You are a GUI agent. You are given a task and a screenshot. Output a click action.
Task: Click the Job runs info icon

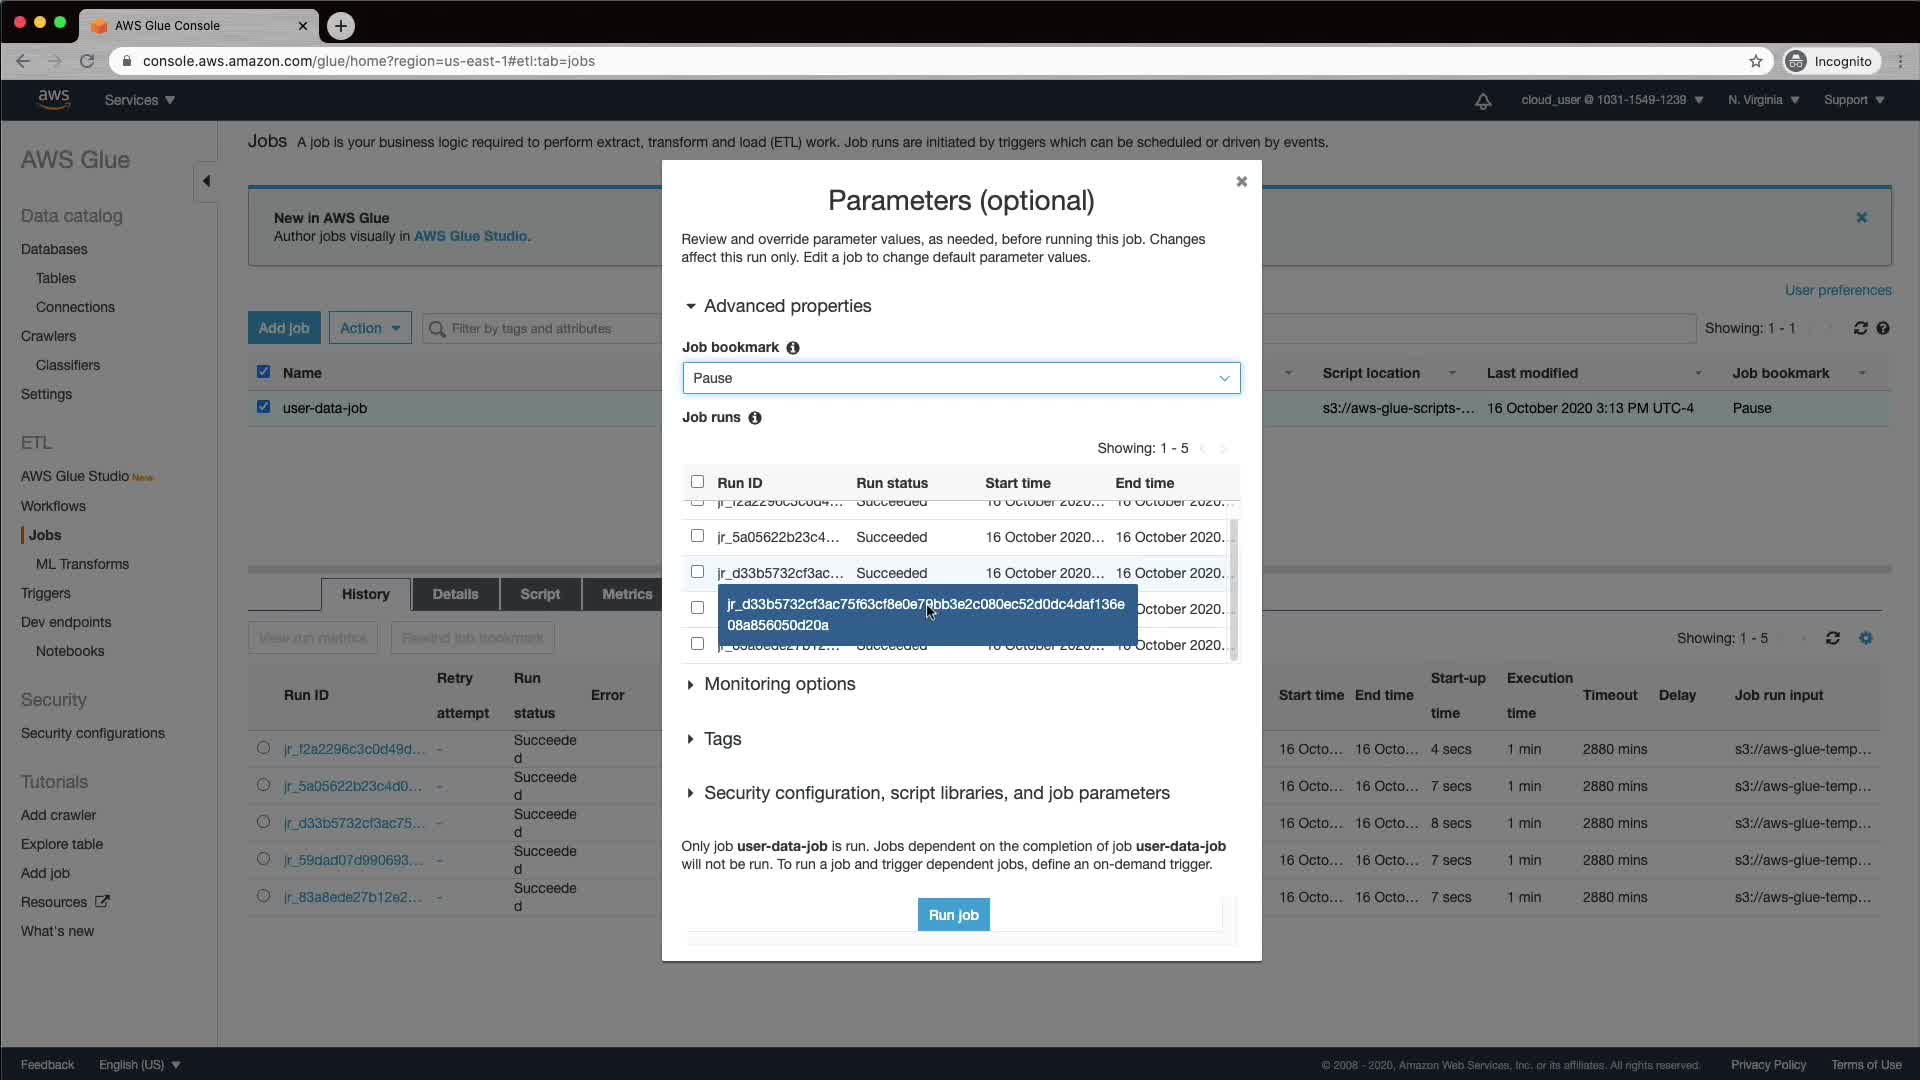(755, 418)
